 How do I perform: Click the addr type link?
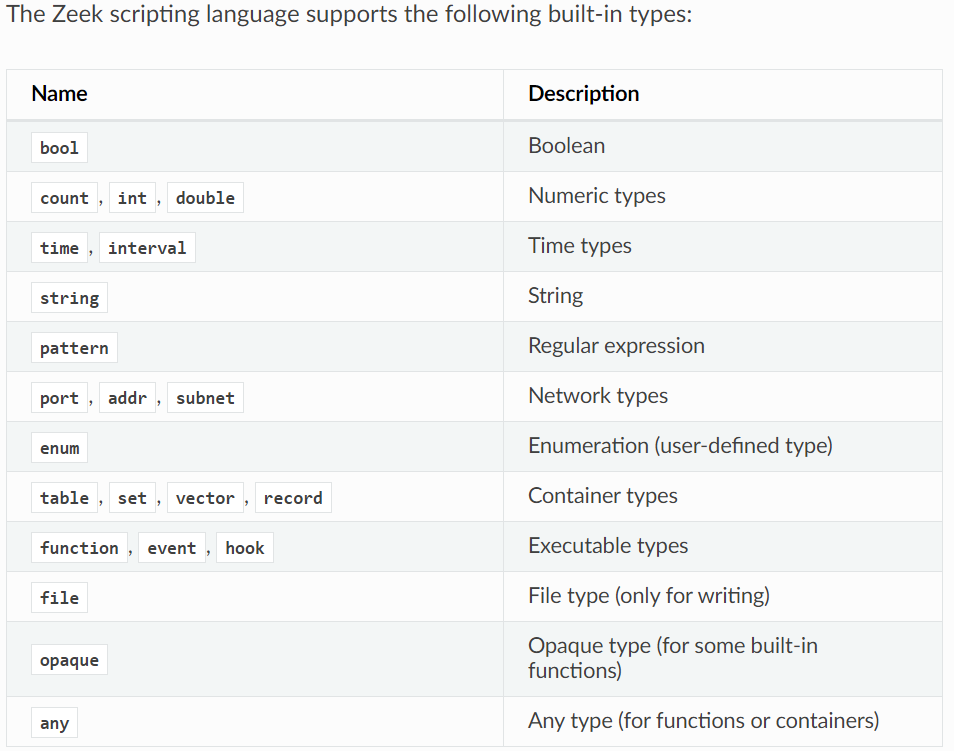[127, 398]
